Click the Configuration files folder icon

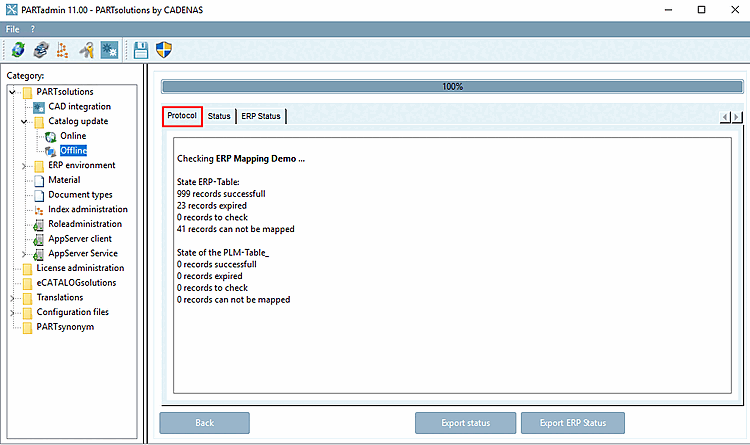pyautogui.click(x=27, y=313)
